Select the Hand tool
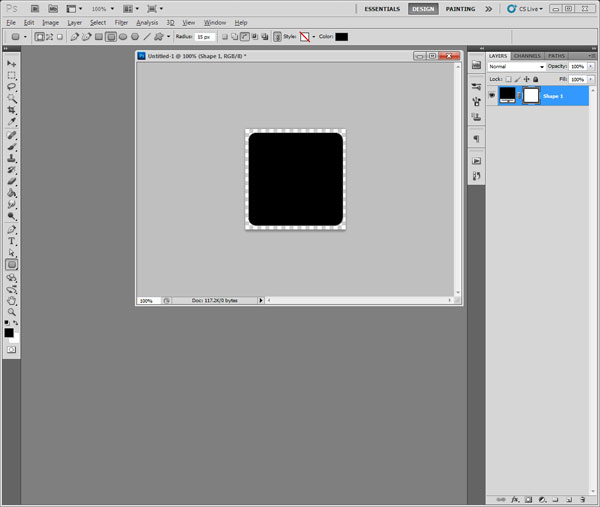Image resolution: width=600 pixels, height=507 pixels. pyautogui.click(x=11, y=301)
